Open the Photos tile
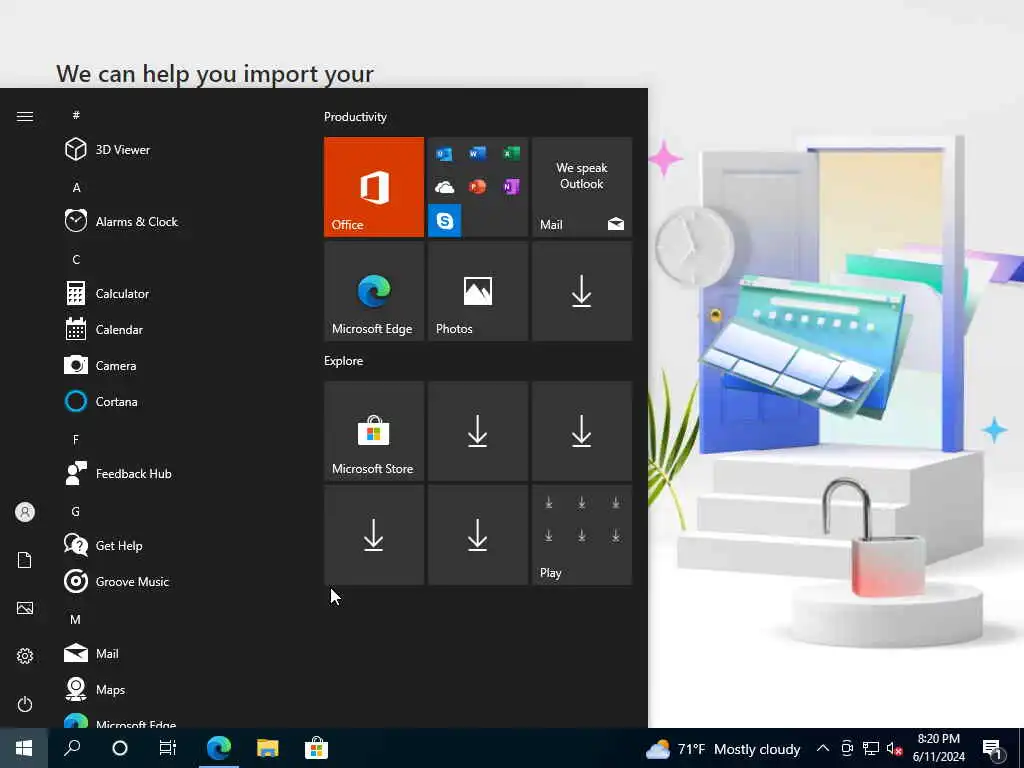 (x=477, y=291)
